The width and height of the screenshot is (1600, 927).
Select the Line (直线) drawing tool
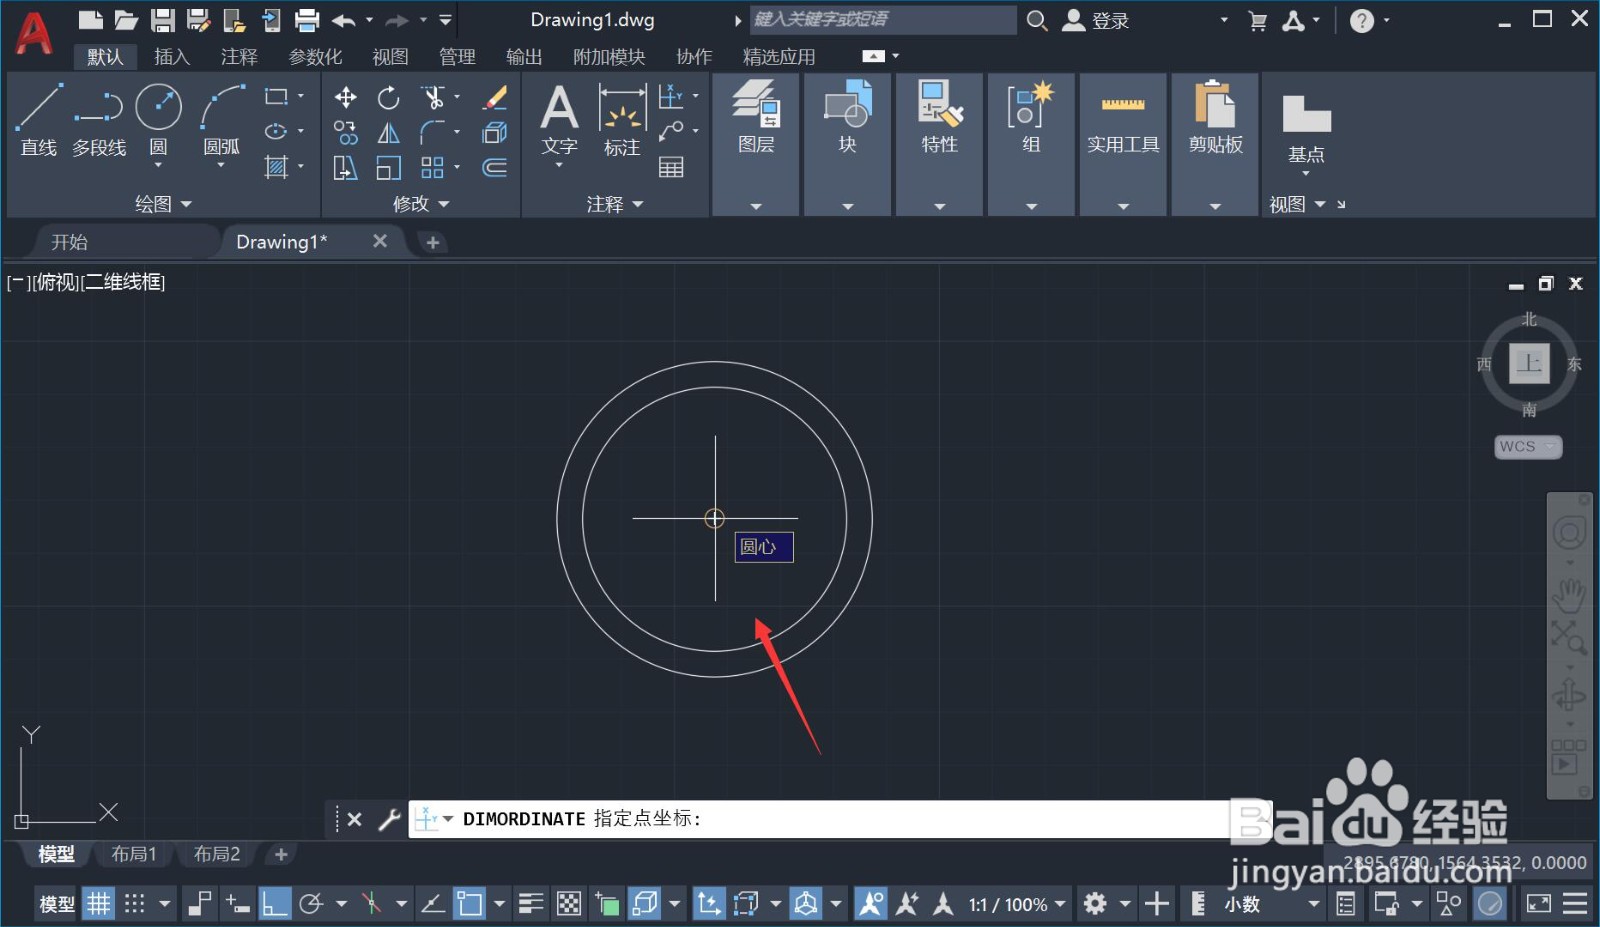[39, 120]
